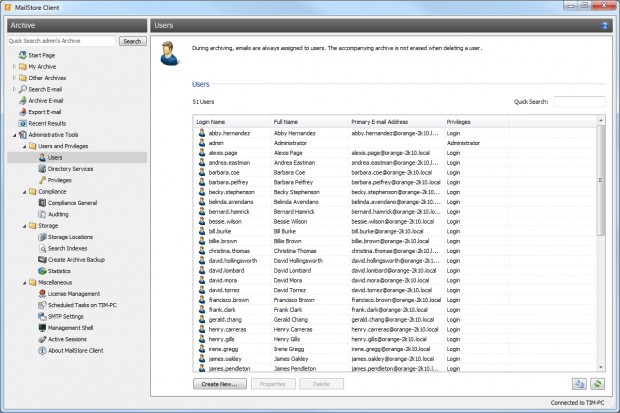Select the abby.hernandez user row
Viewport: 620px width, 413px height.
(395, 133)
